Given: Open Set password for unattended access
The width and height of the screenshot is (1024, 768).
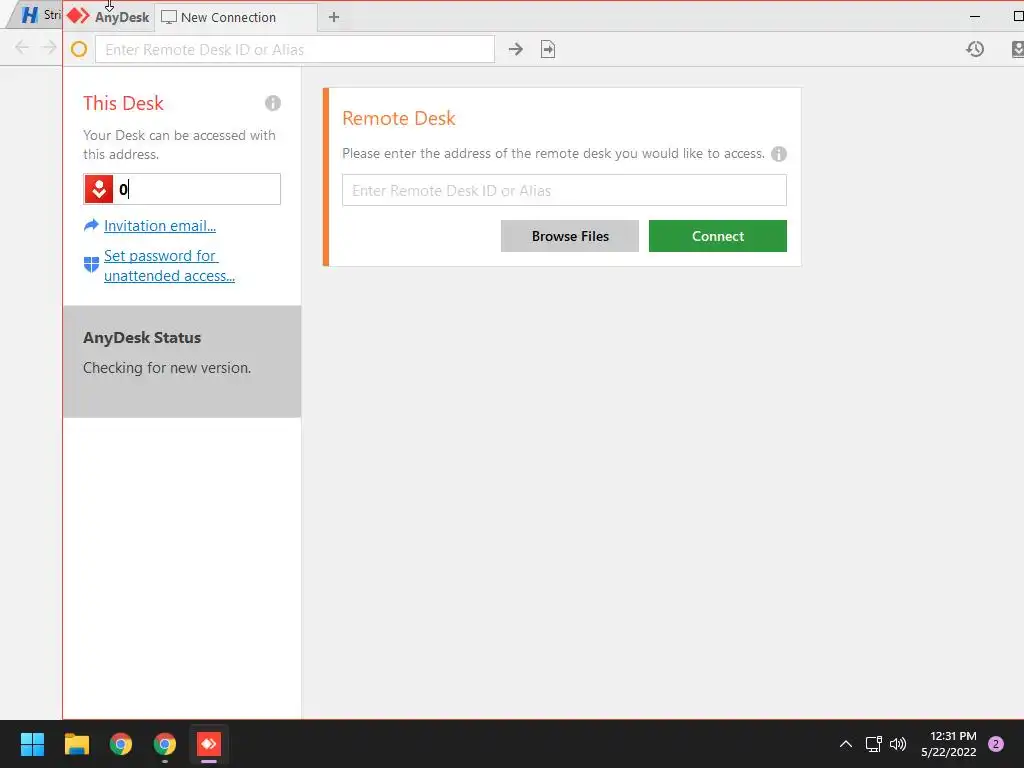Looking at the screenshot, I should 169,266.
